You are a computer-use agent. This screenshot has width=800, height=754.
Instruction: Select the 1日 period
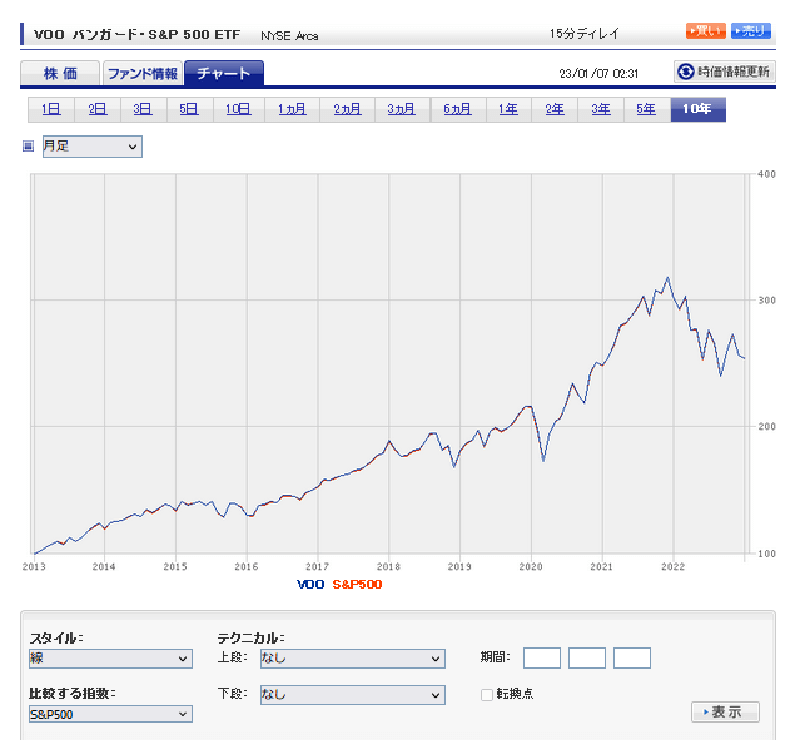51,109
